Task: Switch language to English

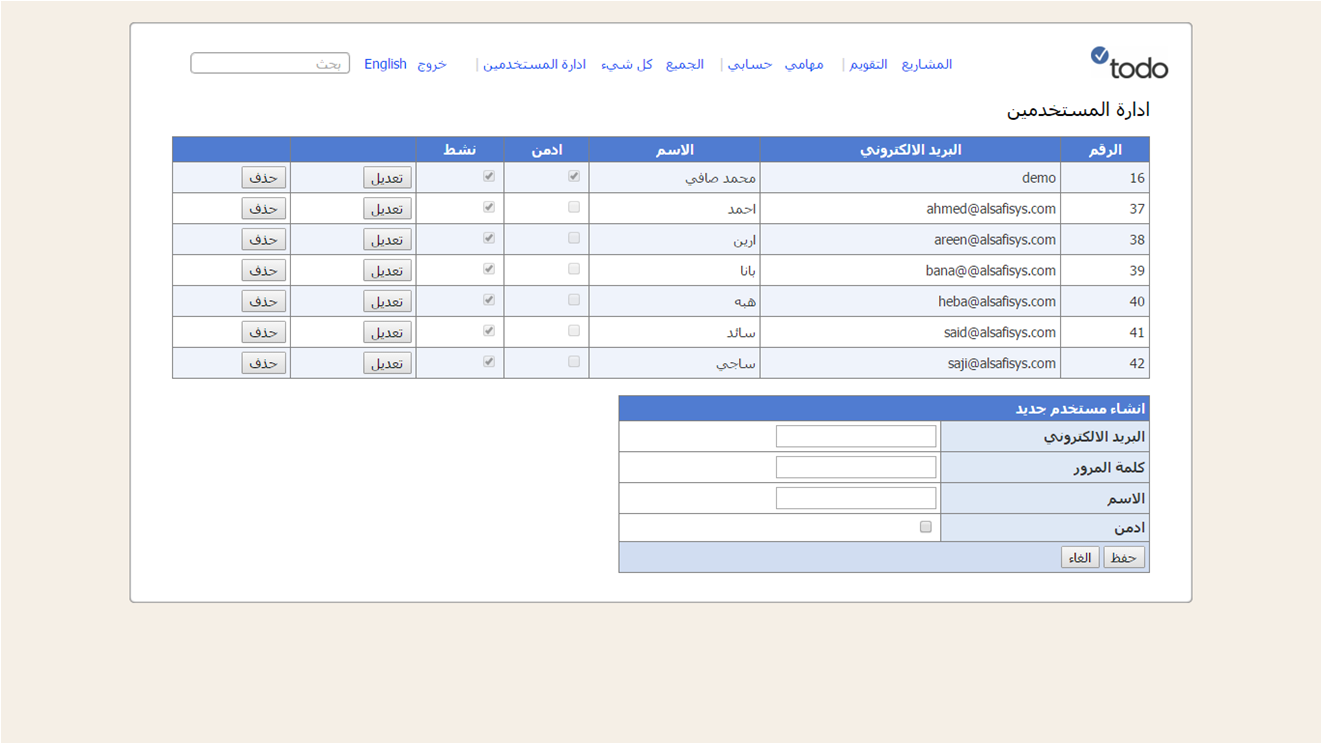Action: (385, 64)
